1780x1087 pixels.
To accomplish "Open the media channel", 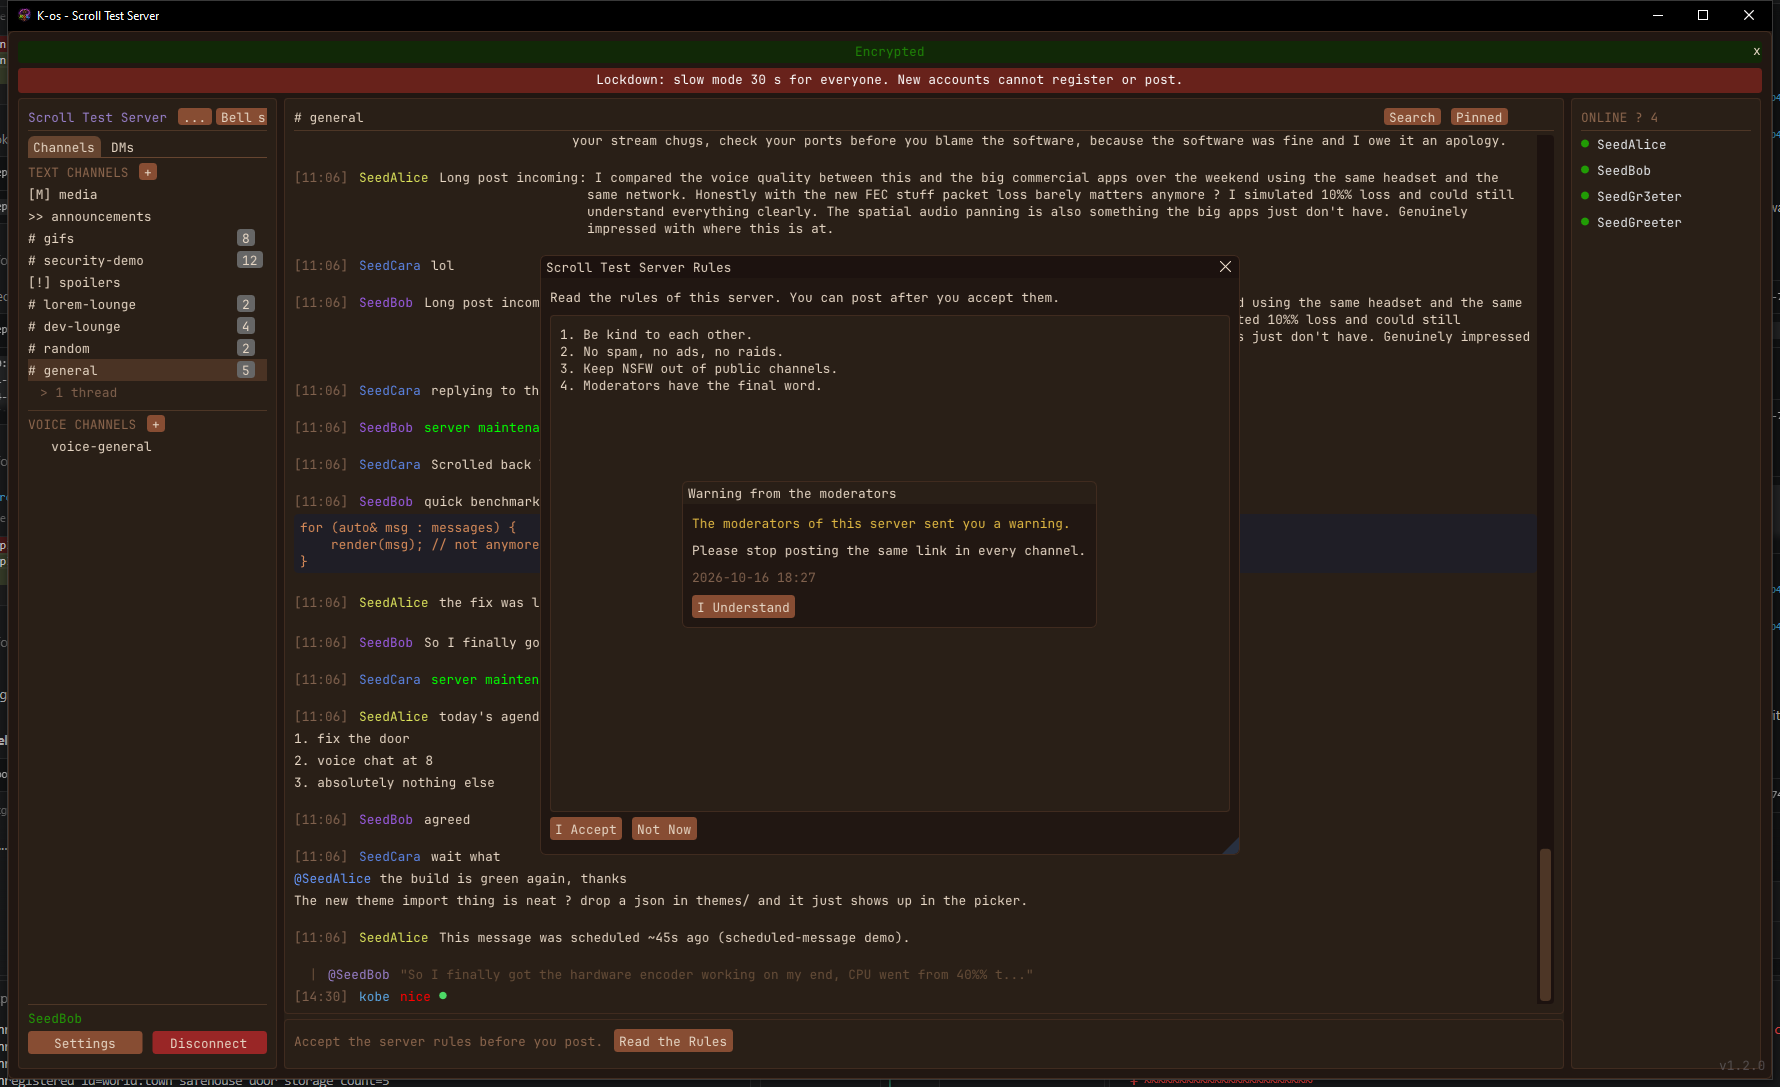I will pyautogui.click(x=147, y=195).
